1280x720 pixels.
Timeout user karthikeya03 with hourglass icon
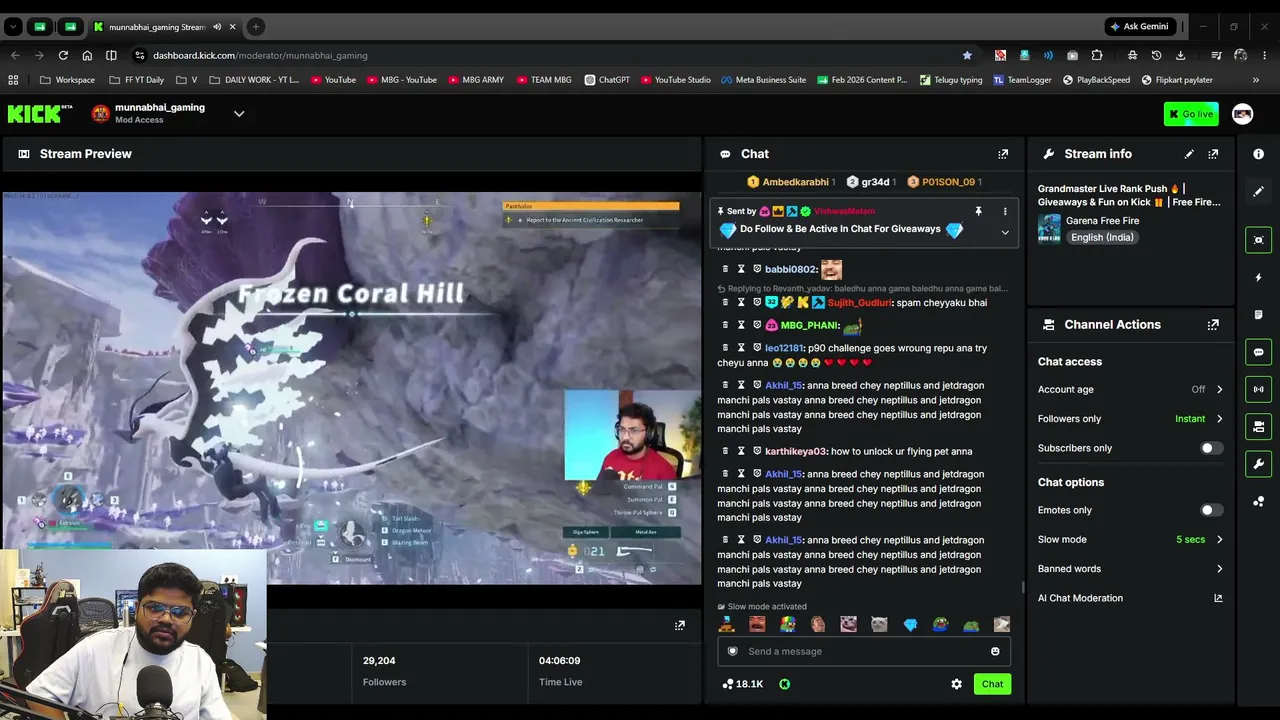click(741, 451)
